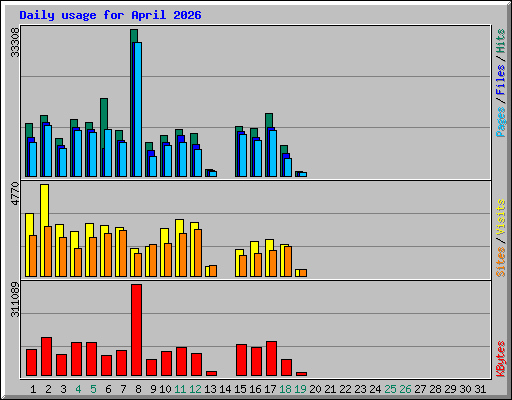This screenshot has height=400, width=512.
Task: Click day 10 on the x-axis
Action: (x=165, y=389)
